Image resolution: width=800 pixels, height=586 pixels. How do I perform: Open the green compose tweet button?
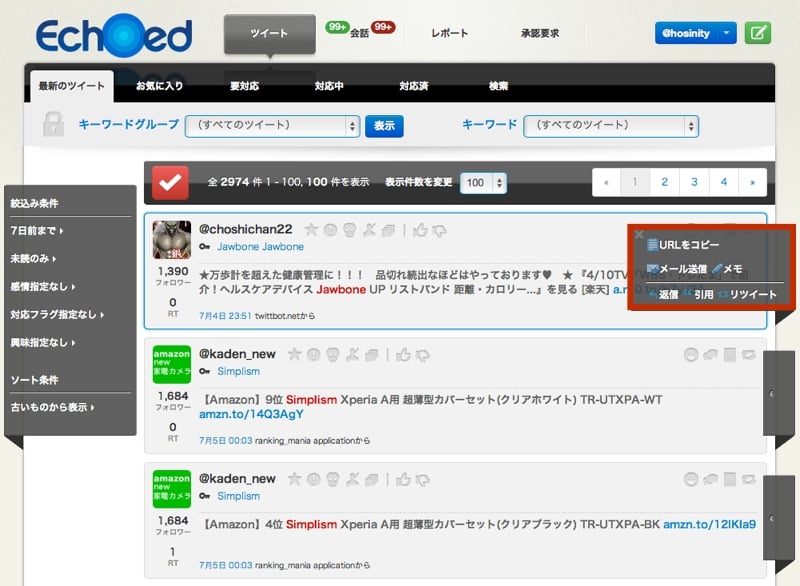758,33
